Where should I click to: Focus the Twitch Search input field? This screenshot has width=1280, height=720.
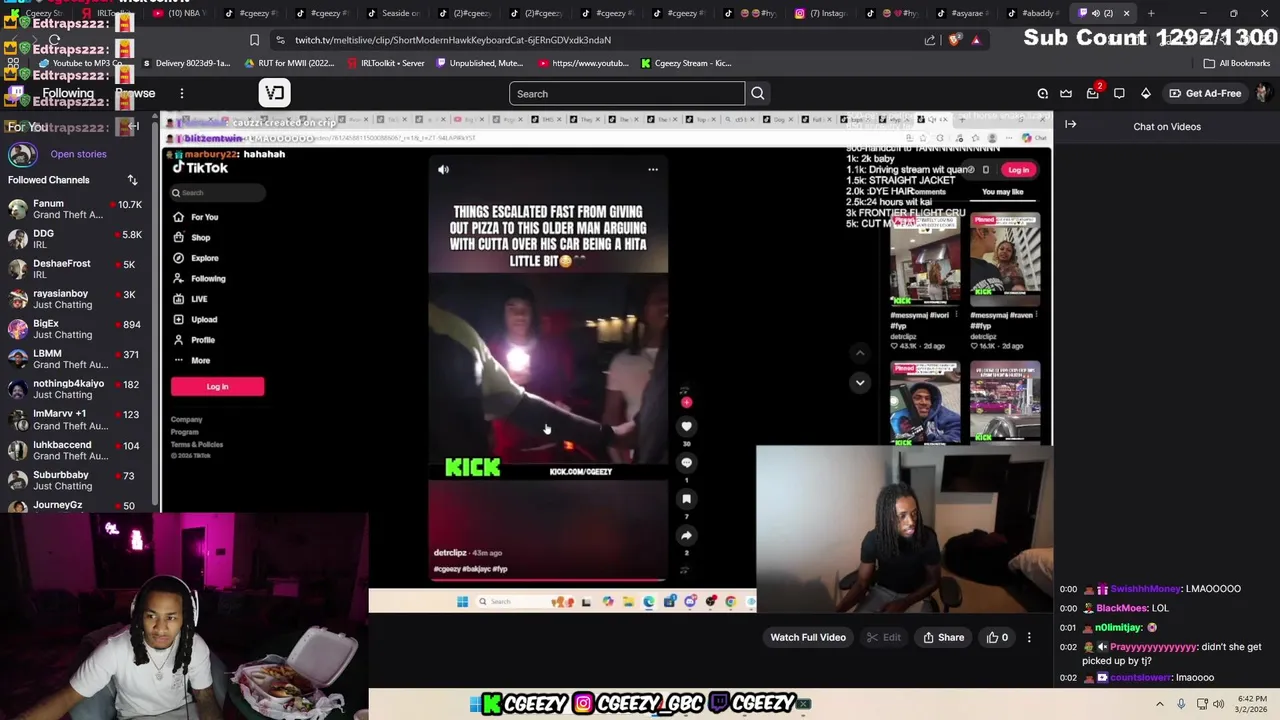tap(627, 93)
